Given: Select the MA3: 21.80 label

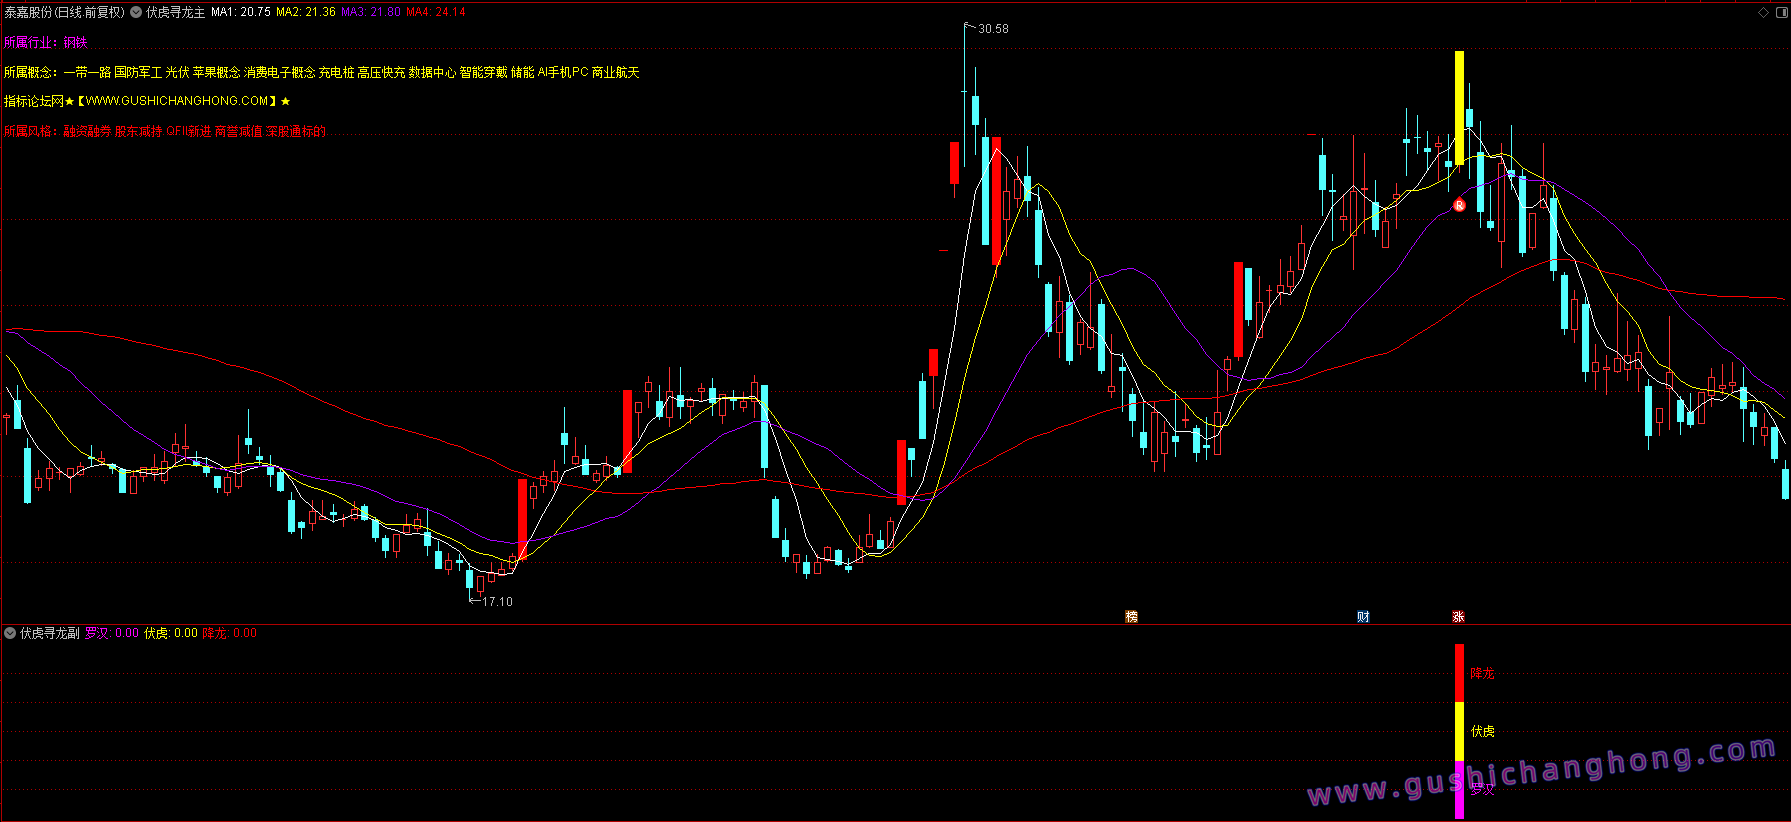Looking at the screenshot, I should pos(371,12).
